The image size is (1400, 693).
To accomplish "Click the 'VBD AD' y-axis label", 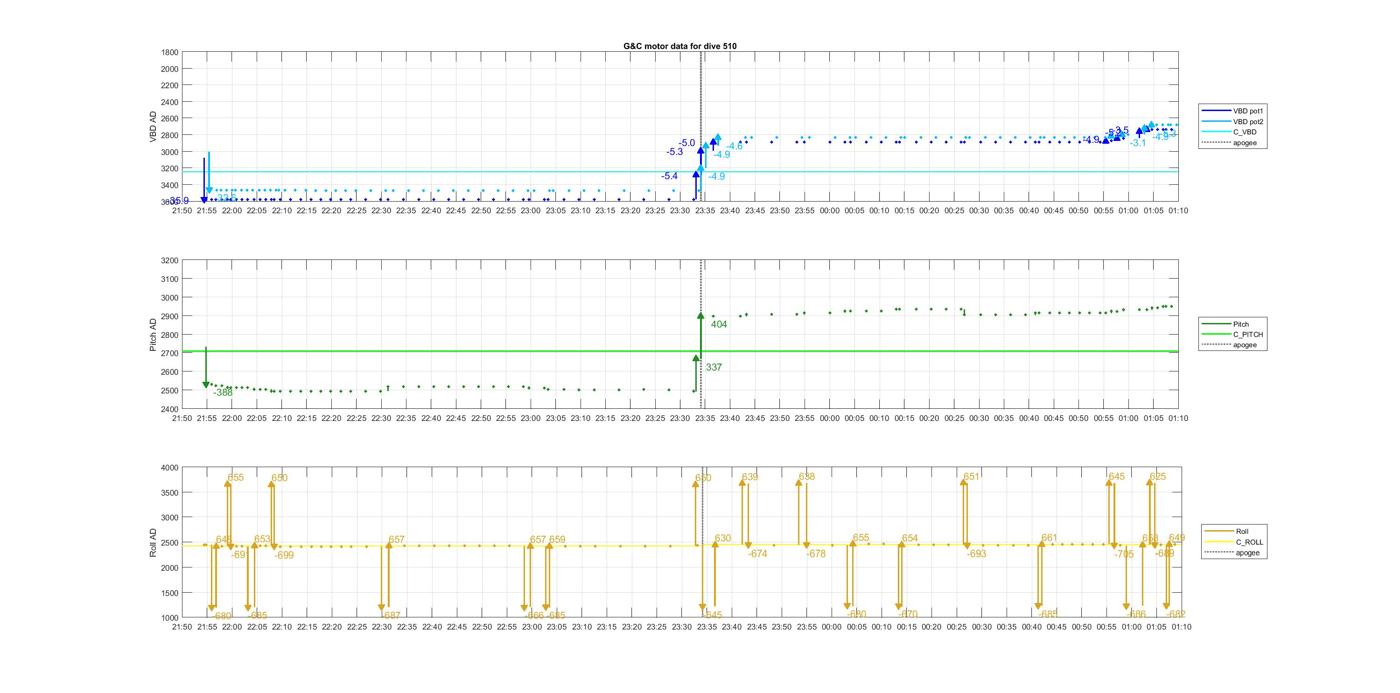I will tap(153, 127).
